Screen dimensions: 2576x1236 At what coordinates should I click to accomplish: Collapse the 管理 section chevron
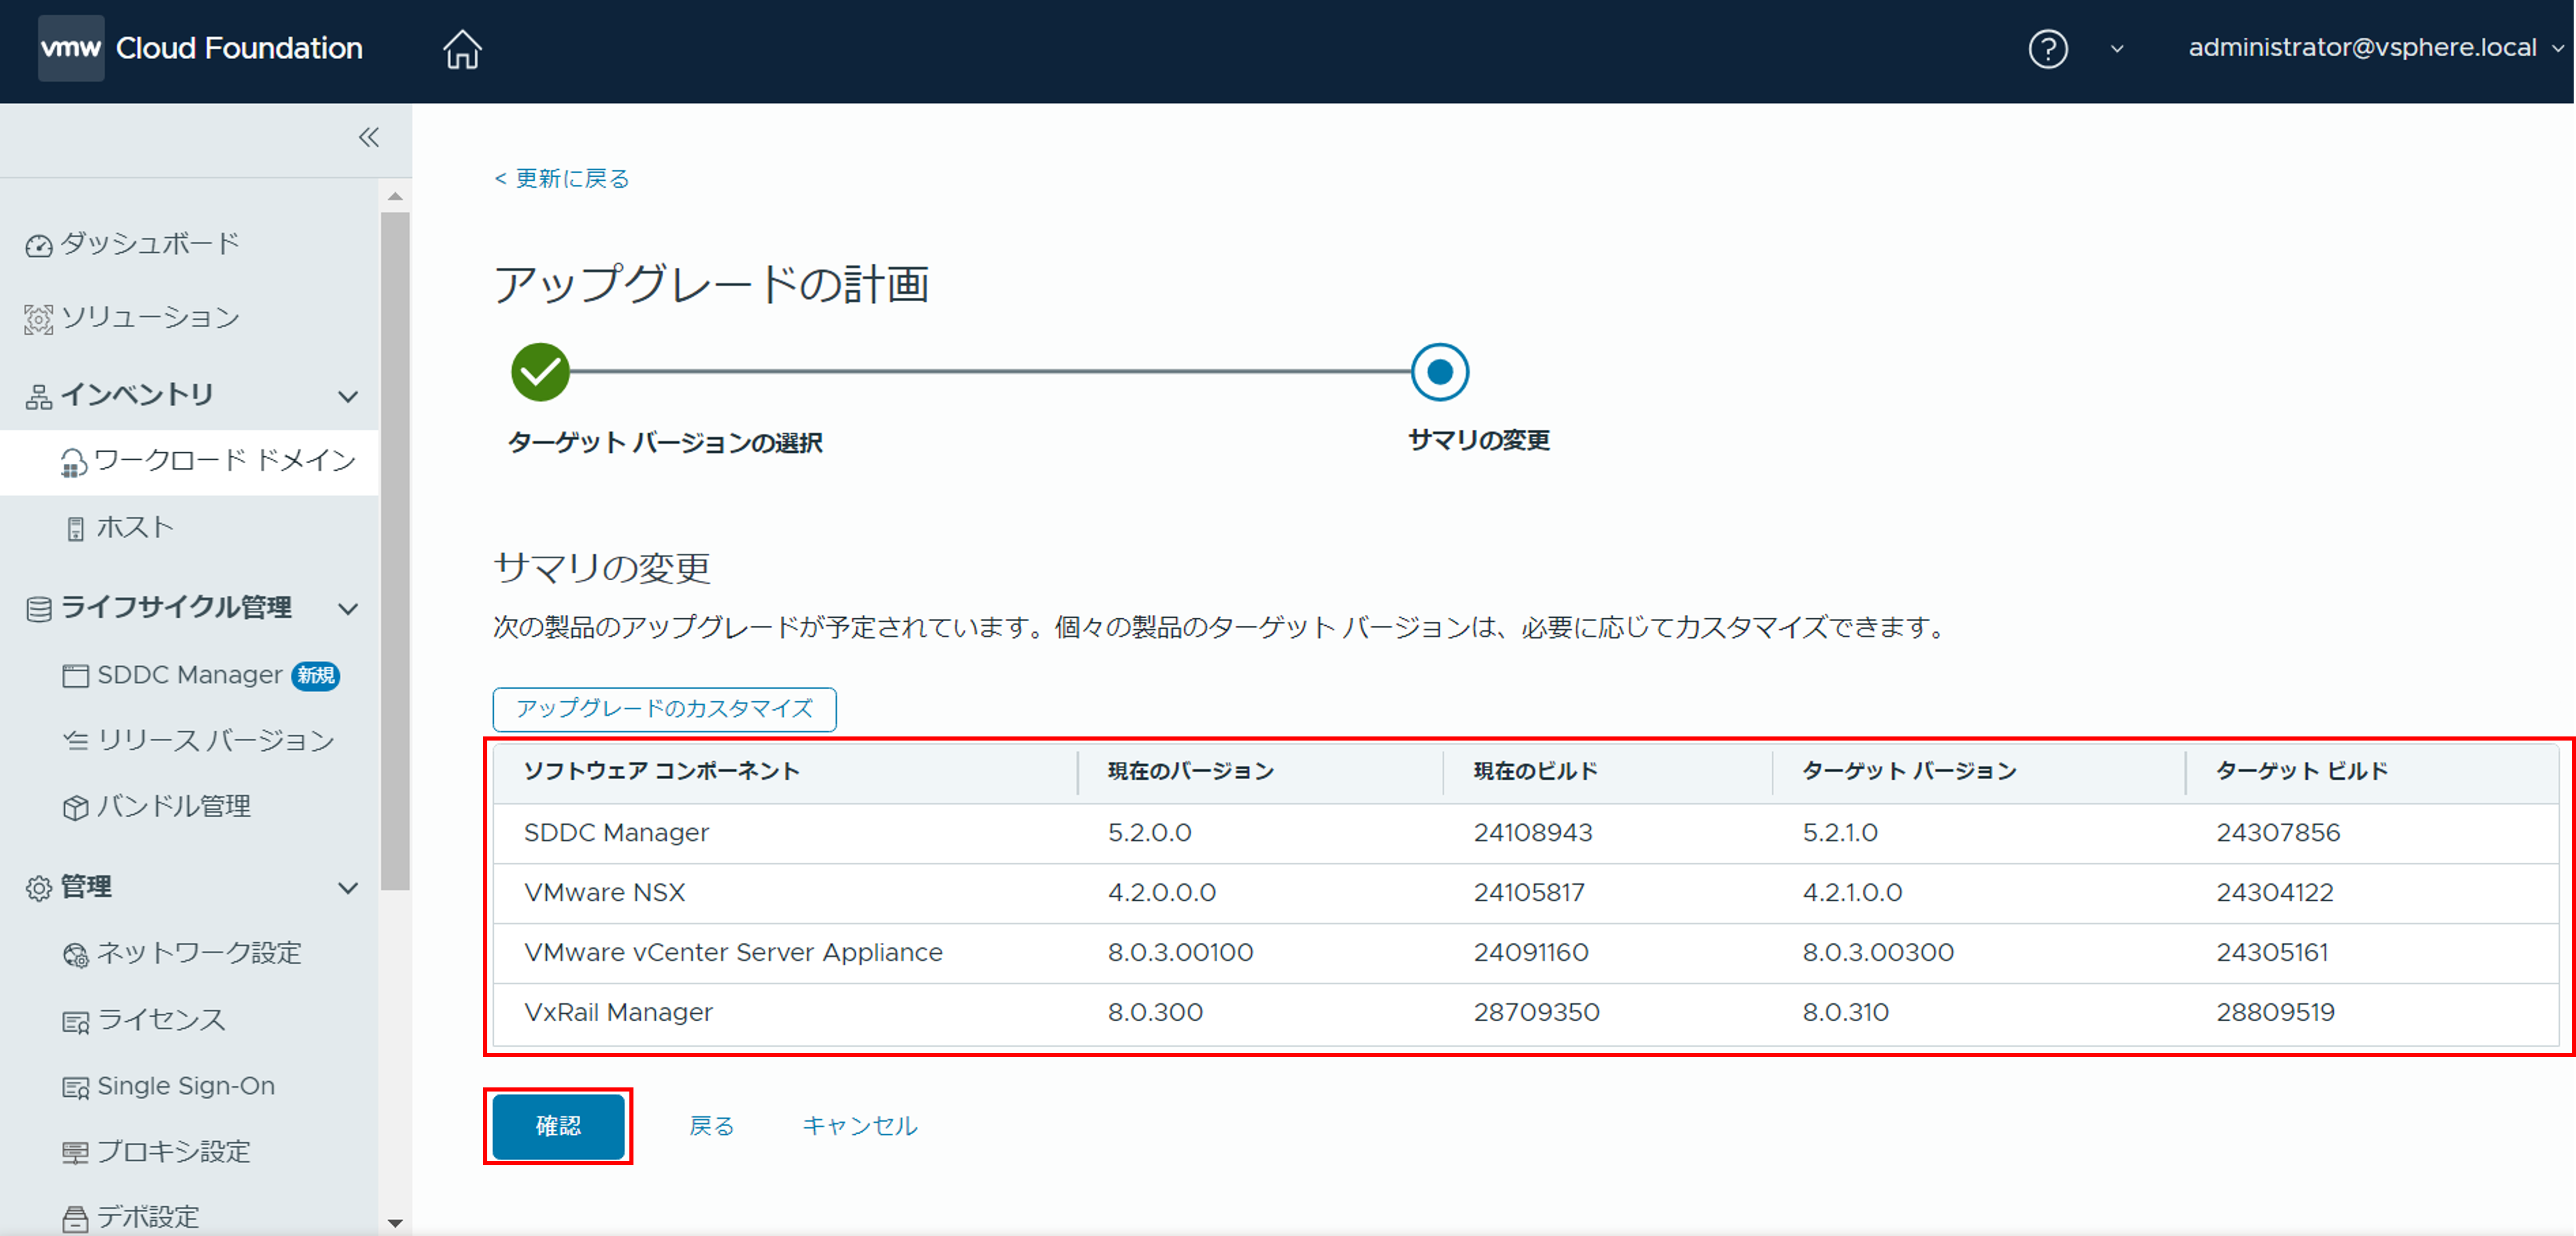point(348,887)
